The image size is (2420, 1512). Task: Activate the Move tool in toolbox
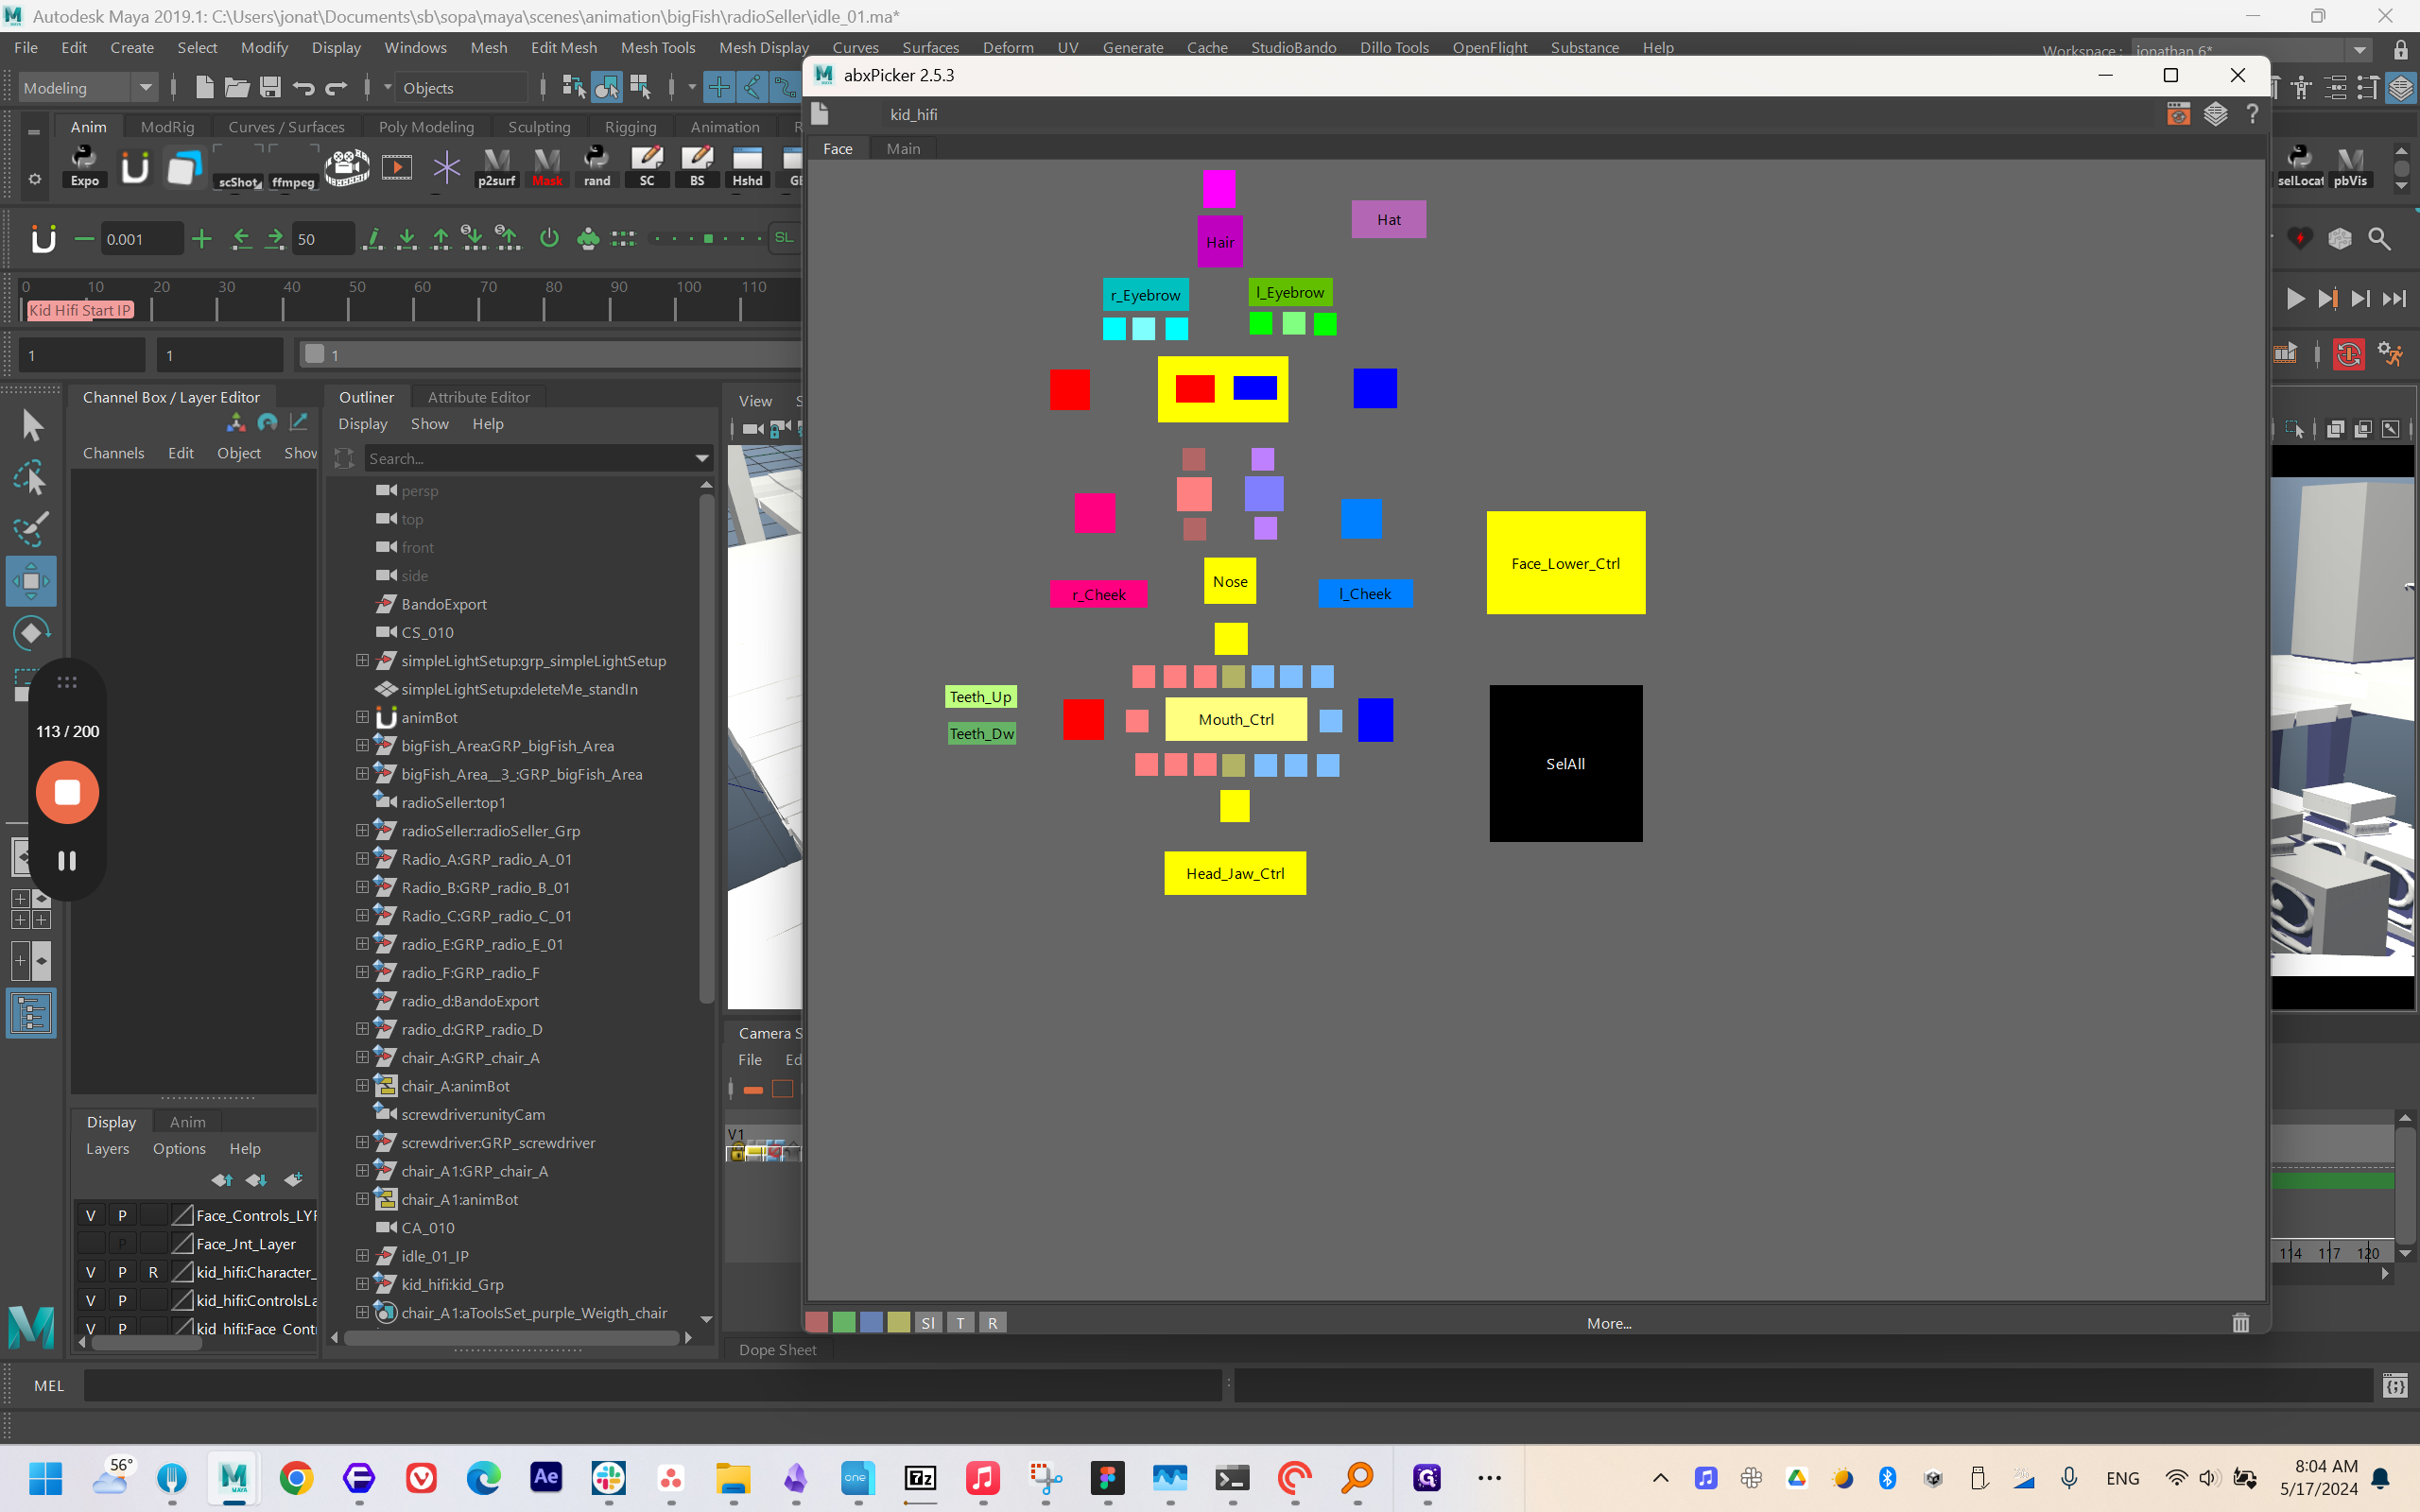click(x=31, y=581)
